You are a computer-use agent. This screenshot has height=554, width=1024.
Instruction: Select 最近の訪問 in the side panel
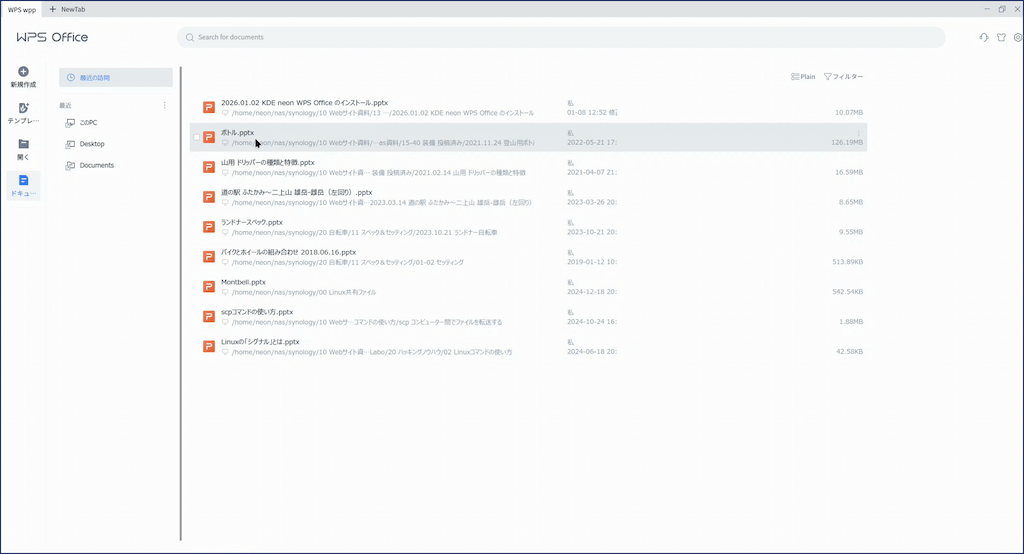point(116,77)
